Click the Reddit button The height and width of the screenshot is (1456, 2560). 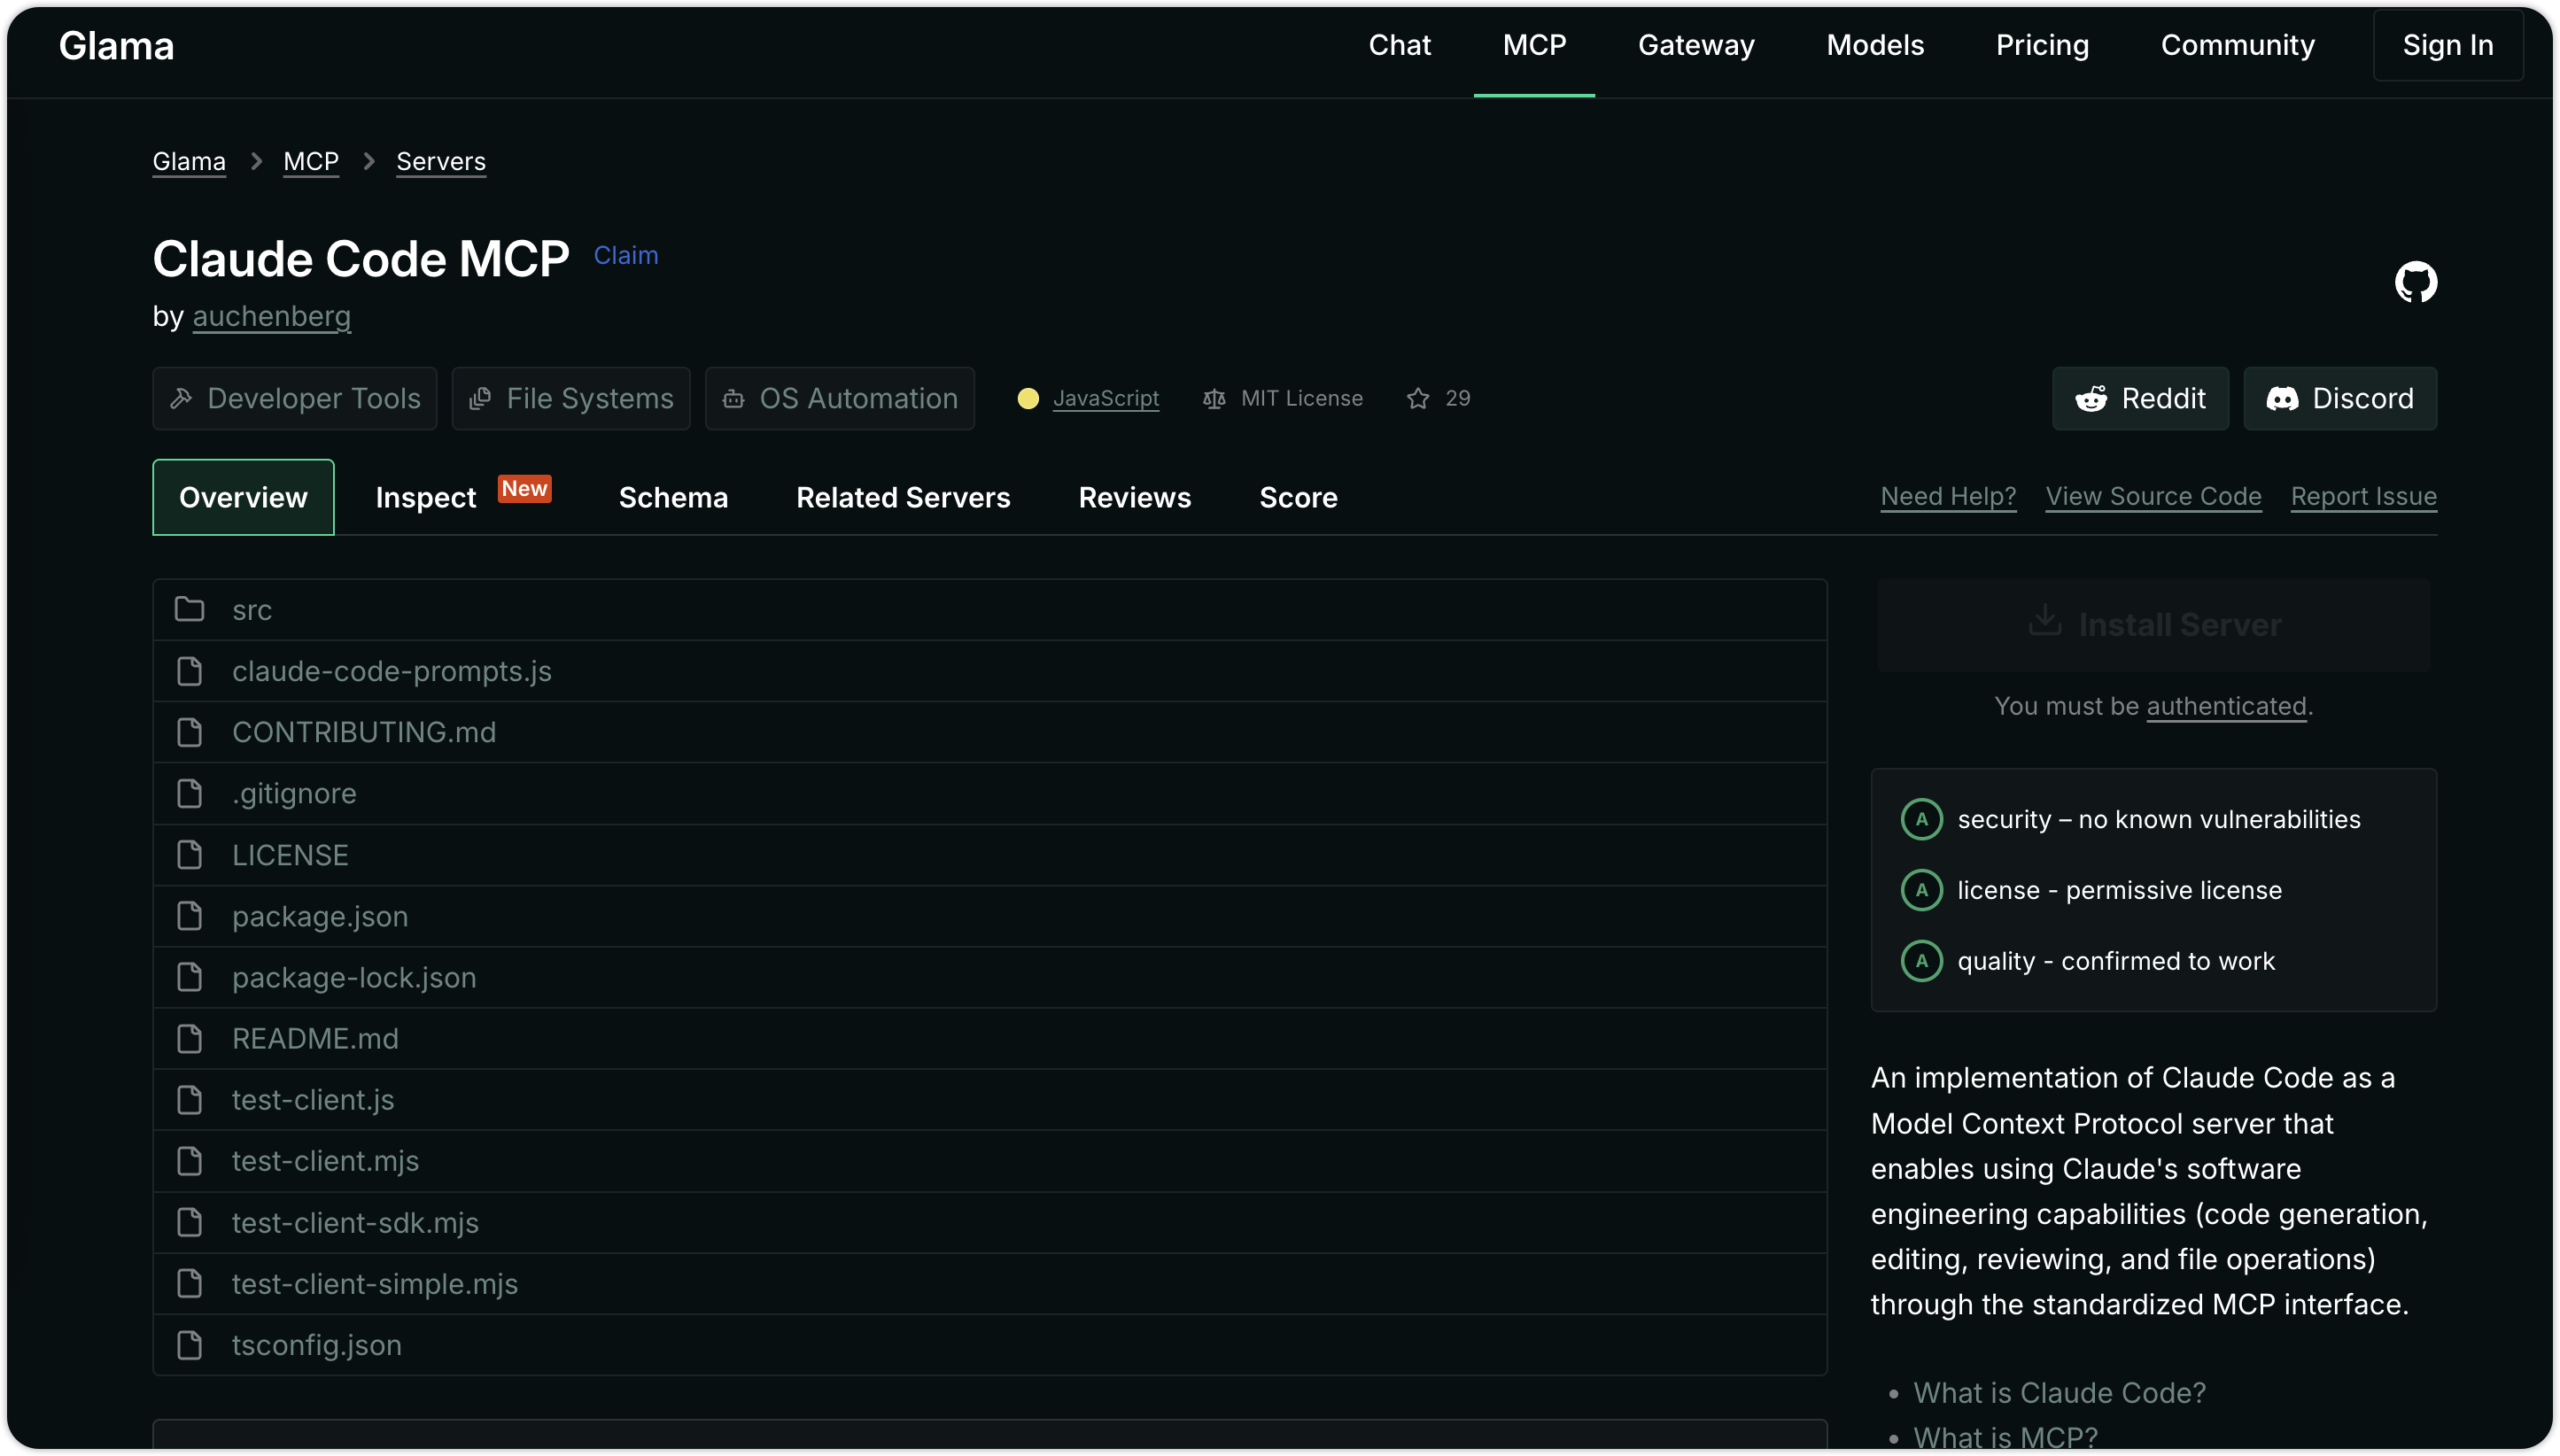click(x=2140, y=398)
